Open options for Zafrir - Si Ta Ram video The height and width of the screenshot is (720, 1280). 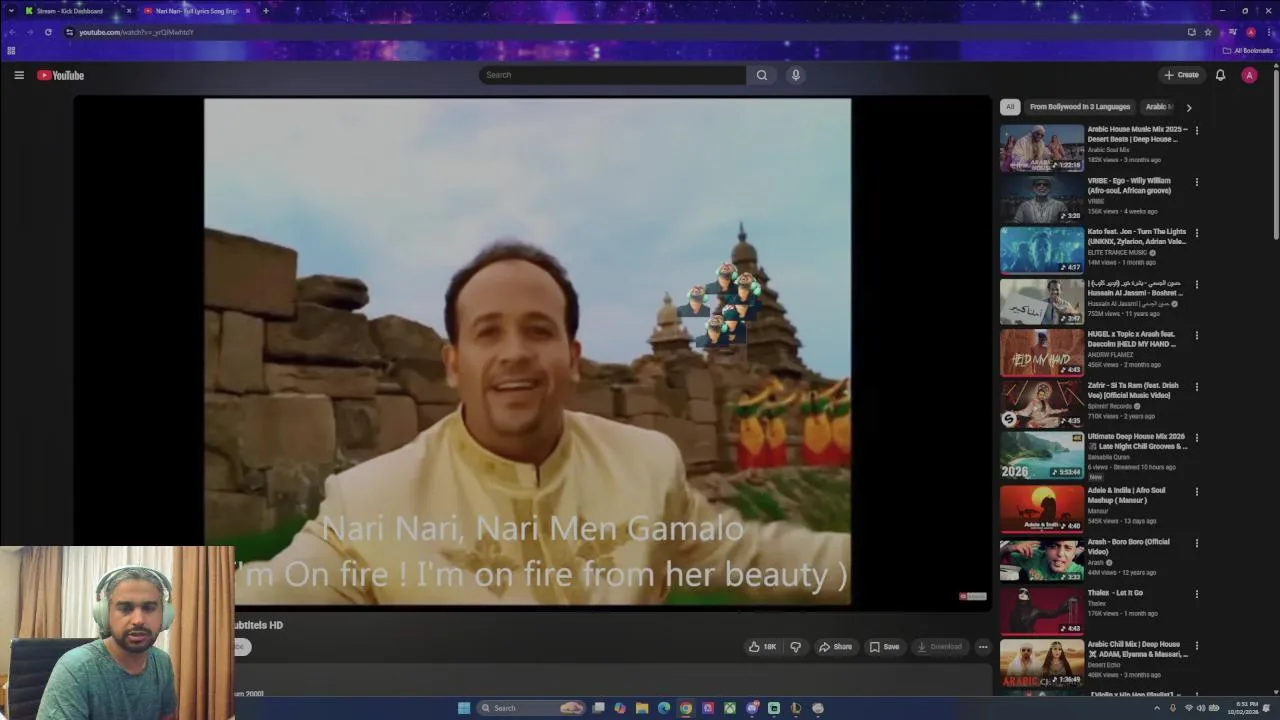point(1196,387)
